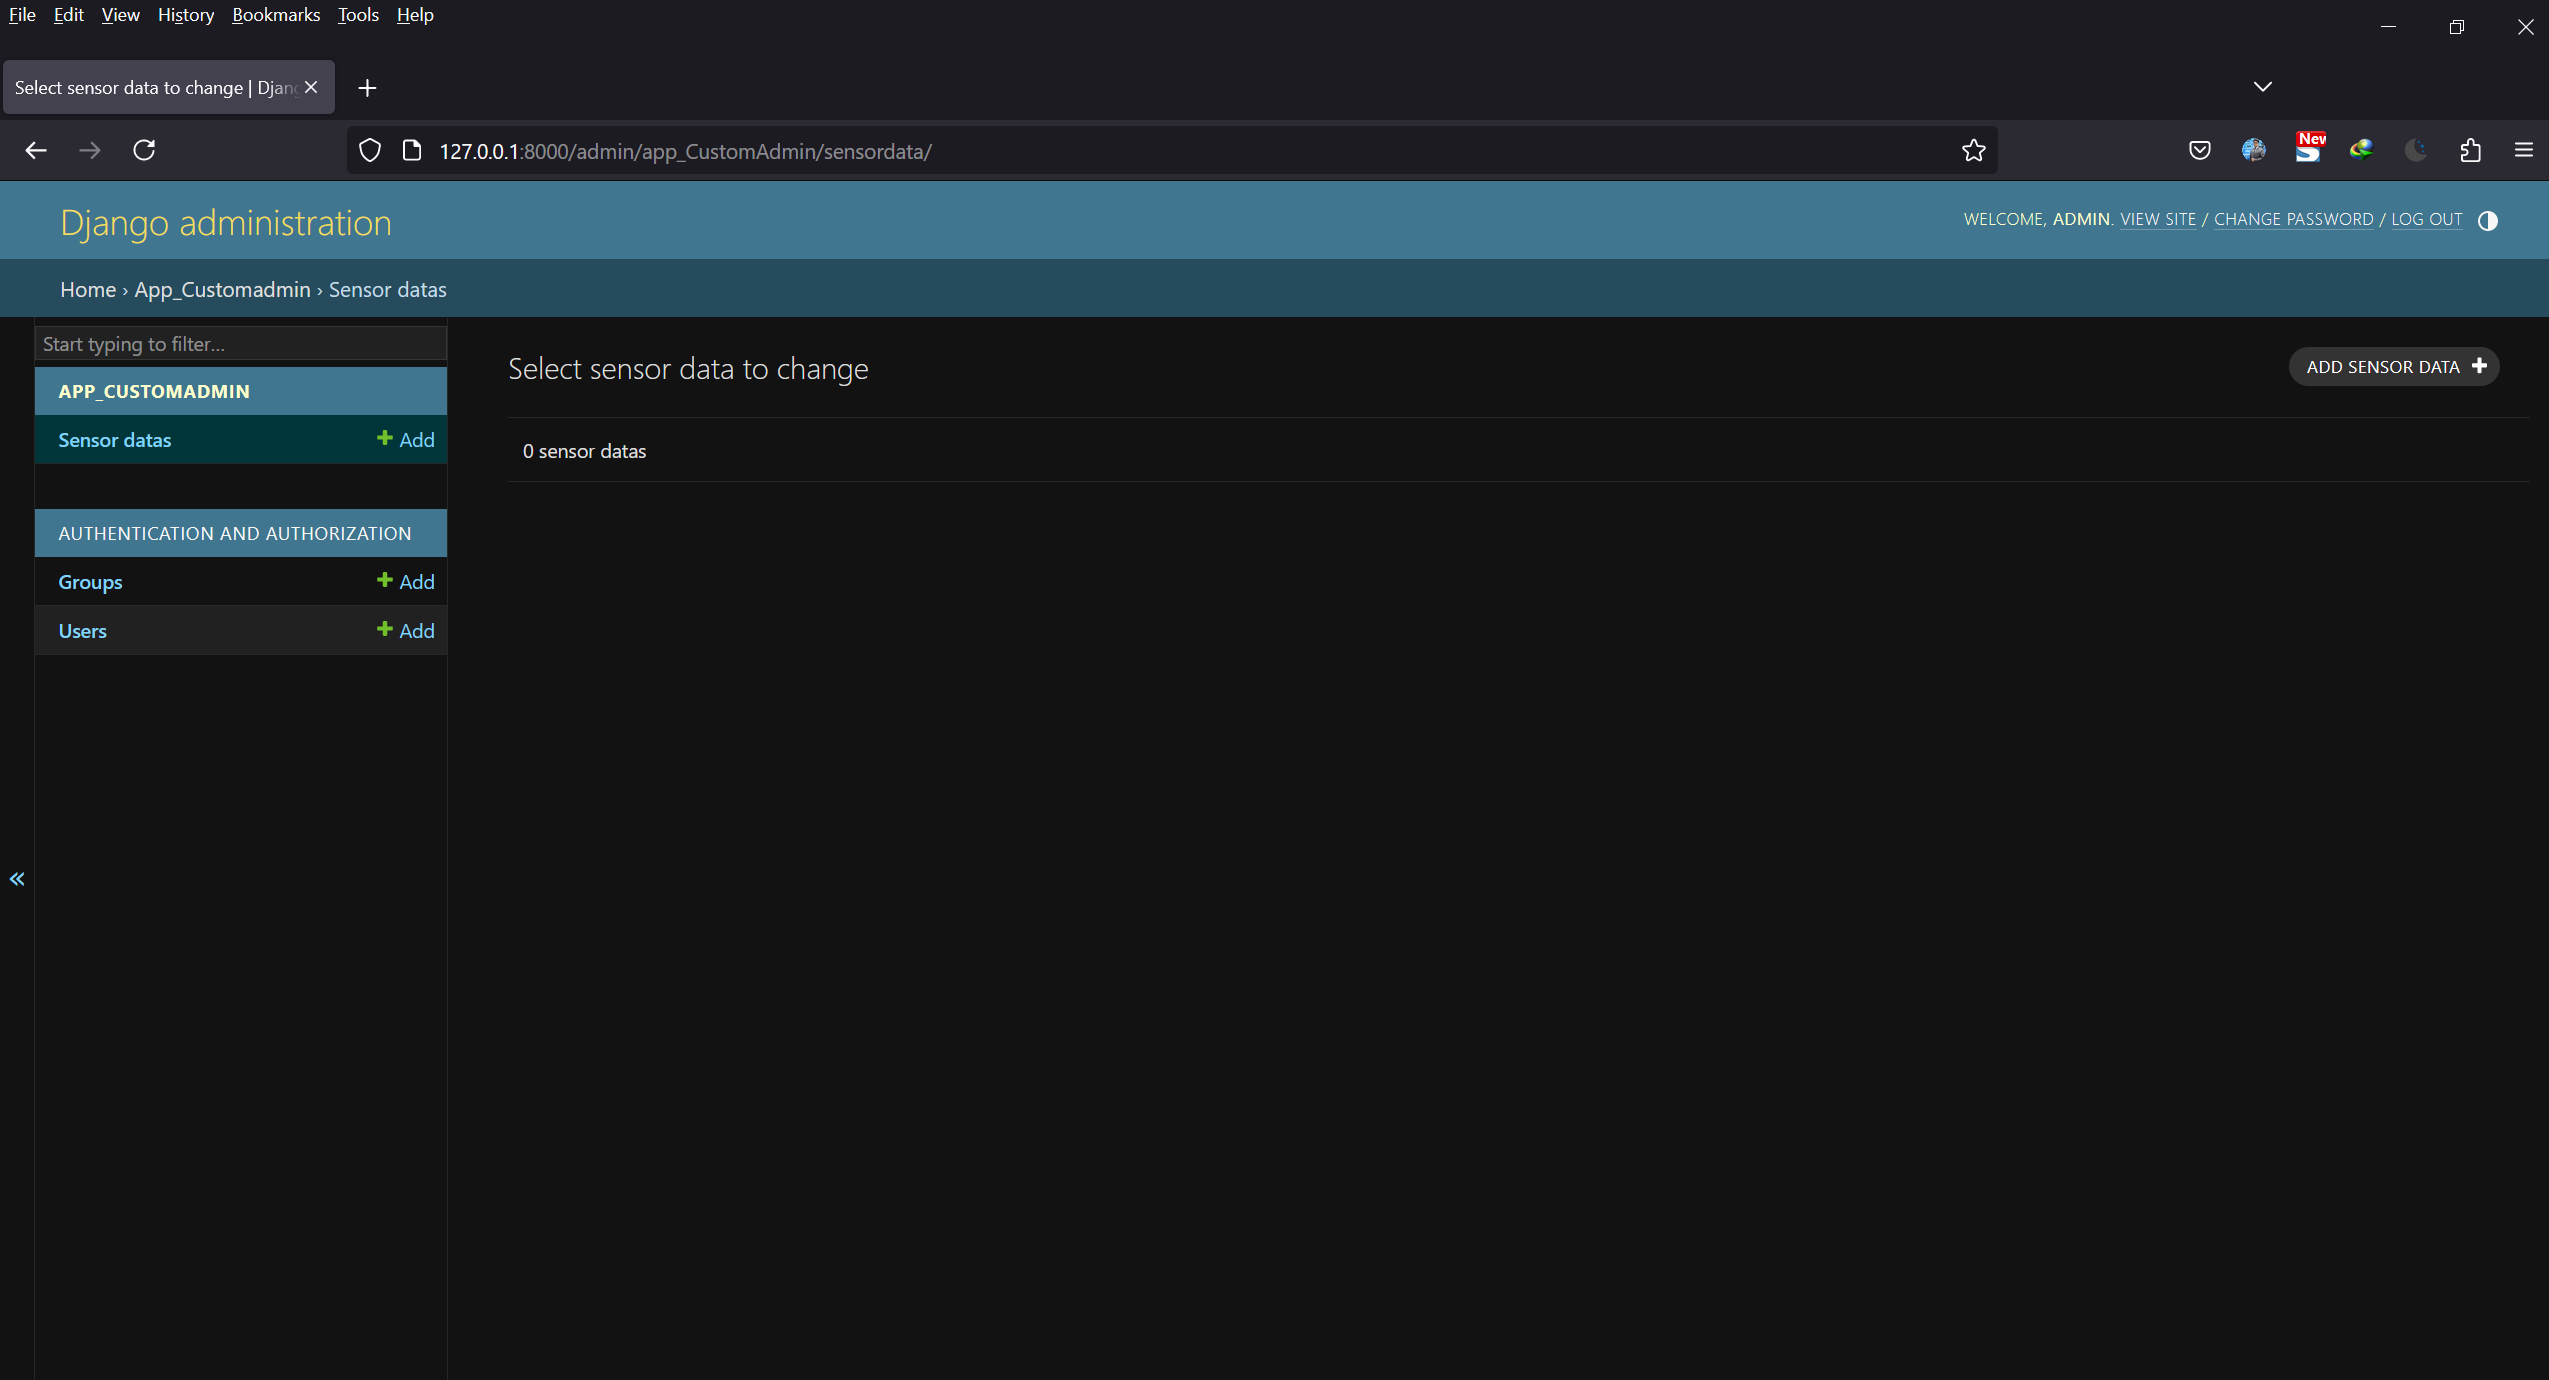The height and width of the screenshot is (1380, 2549).
Task: Toggle the Django admin theme icon
Action: [2487, 221]
